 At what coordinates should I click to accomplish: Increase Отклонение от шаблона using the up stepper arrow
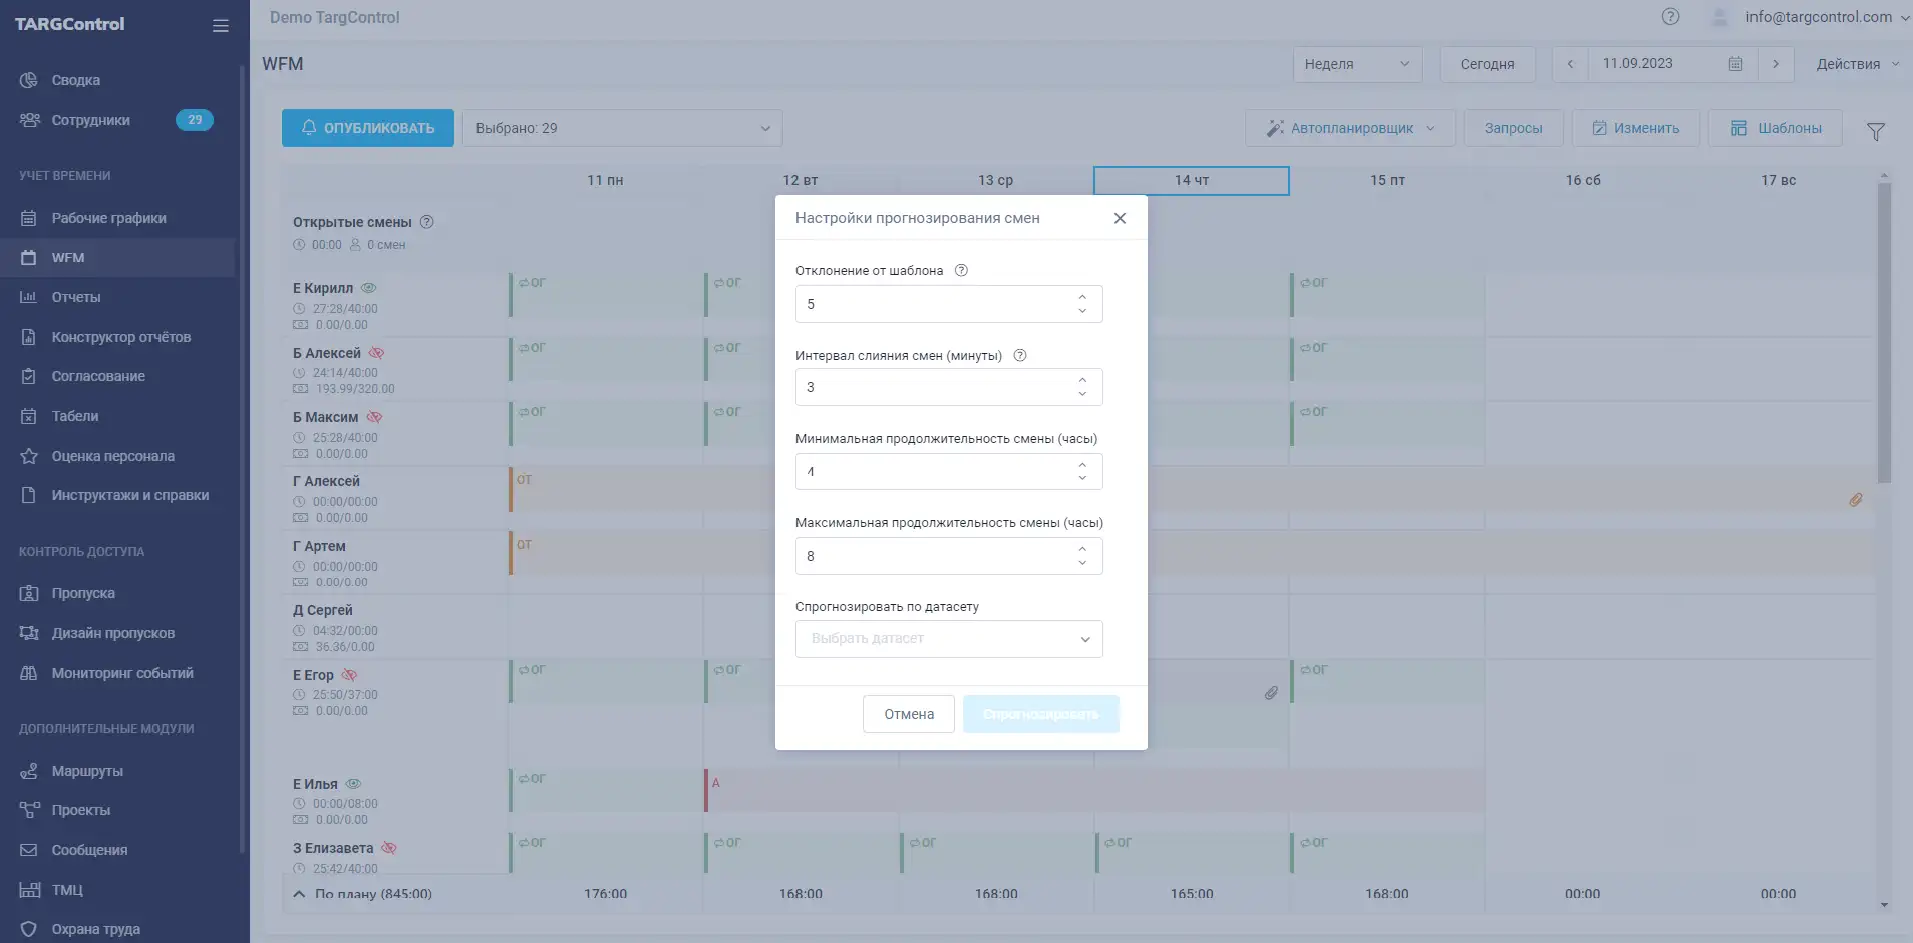click(1081, 296)
